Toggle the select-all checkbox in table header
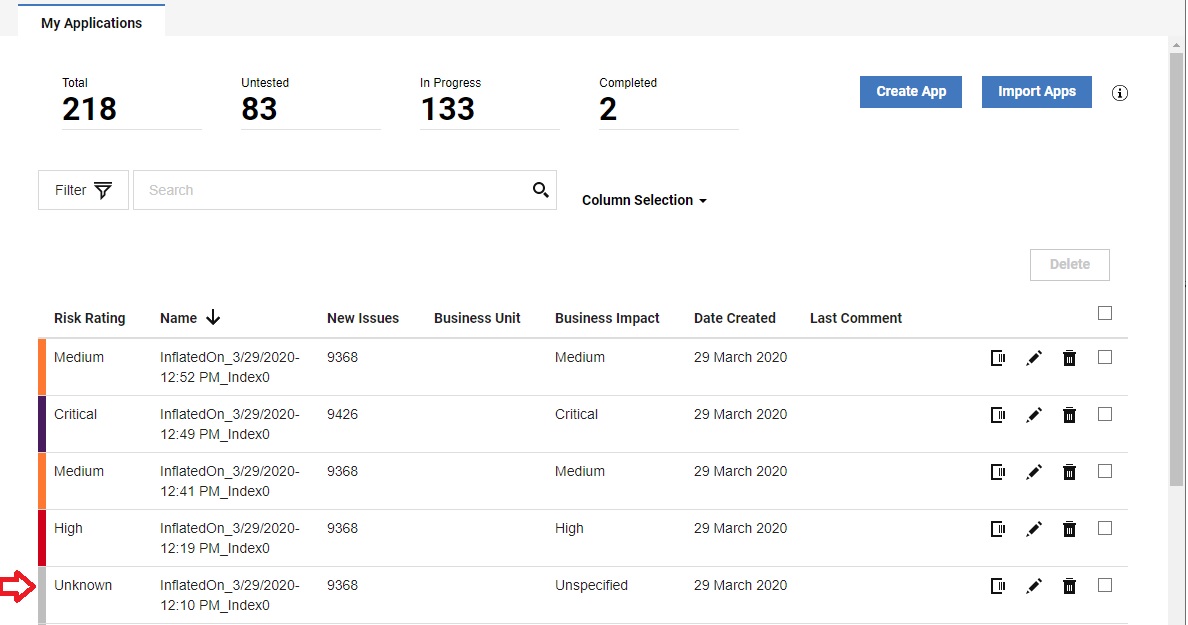The image size is (1188, 625). pos(1105,313)
